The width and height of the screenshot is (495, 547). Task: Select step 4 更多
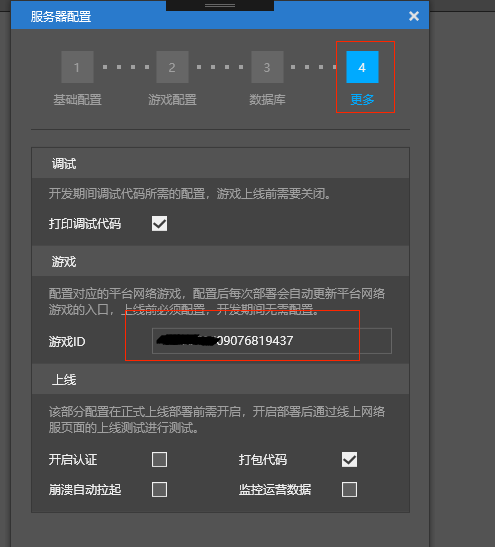click(x=362, y=67)
